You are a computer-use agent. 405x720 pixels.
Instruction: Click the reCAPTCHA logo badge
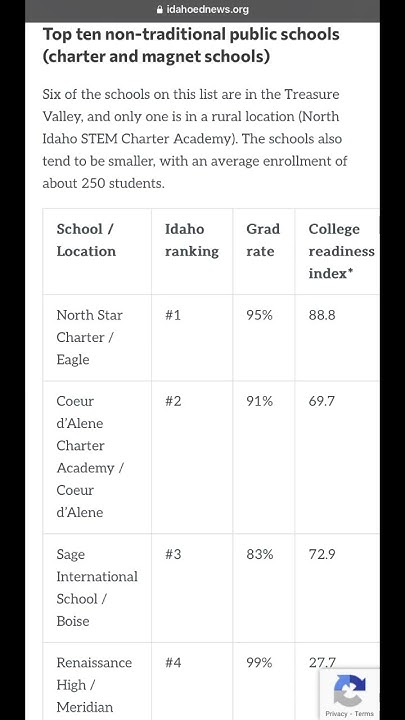[x=349, y=690]
